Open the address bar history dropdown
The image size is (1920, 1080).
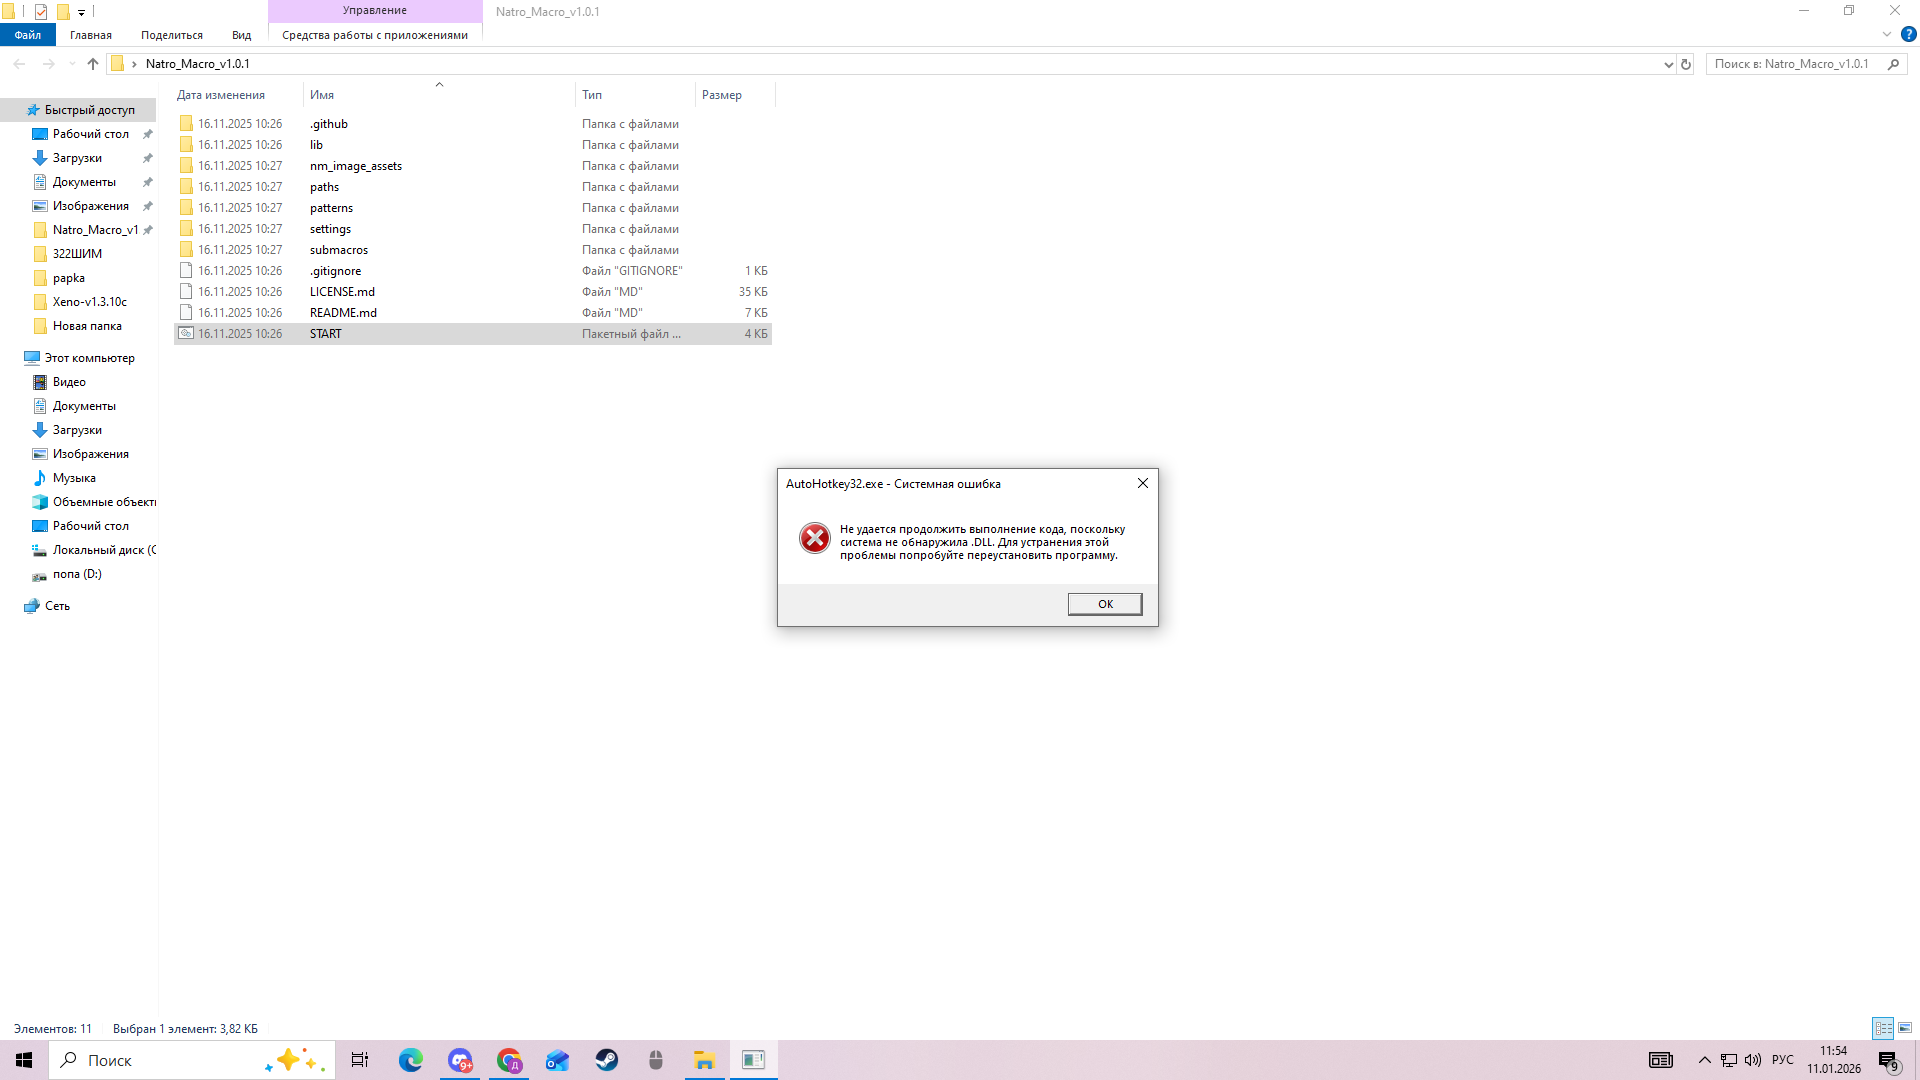pos(1668,64)
